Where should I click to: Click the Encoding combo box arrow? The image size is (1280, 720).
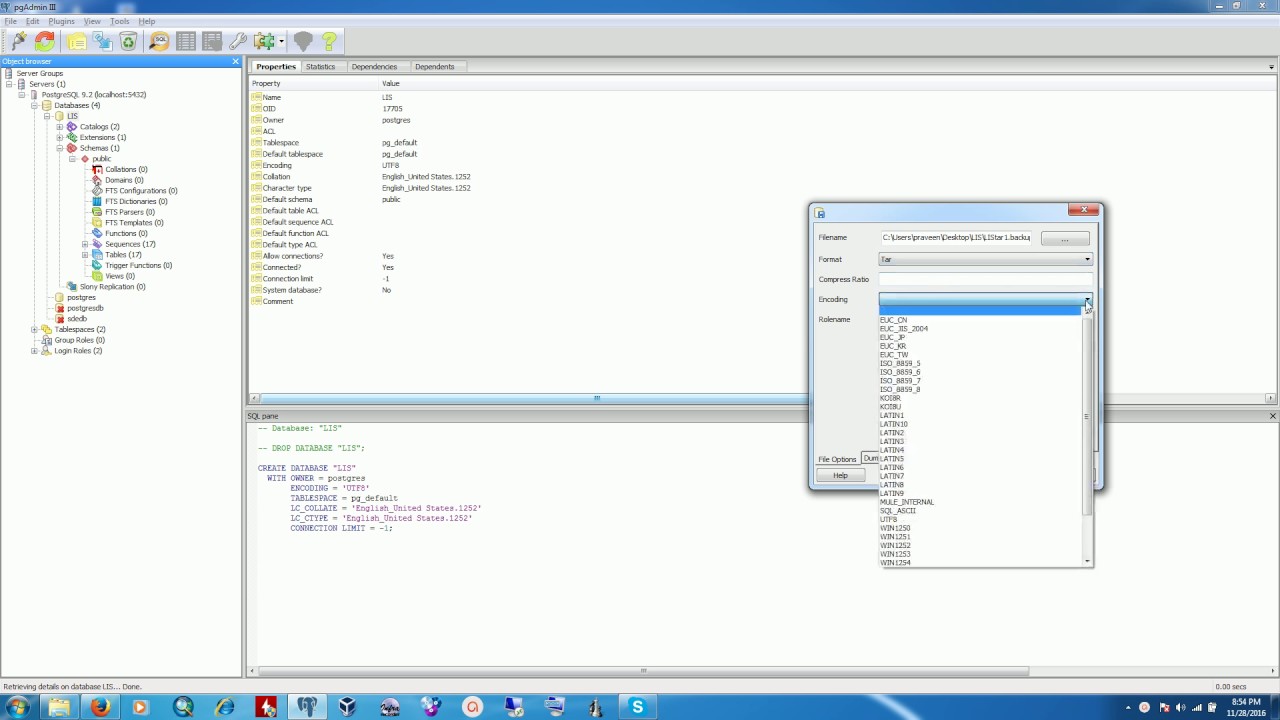point(1087,299)
